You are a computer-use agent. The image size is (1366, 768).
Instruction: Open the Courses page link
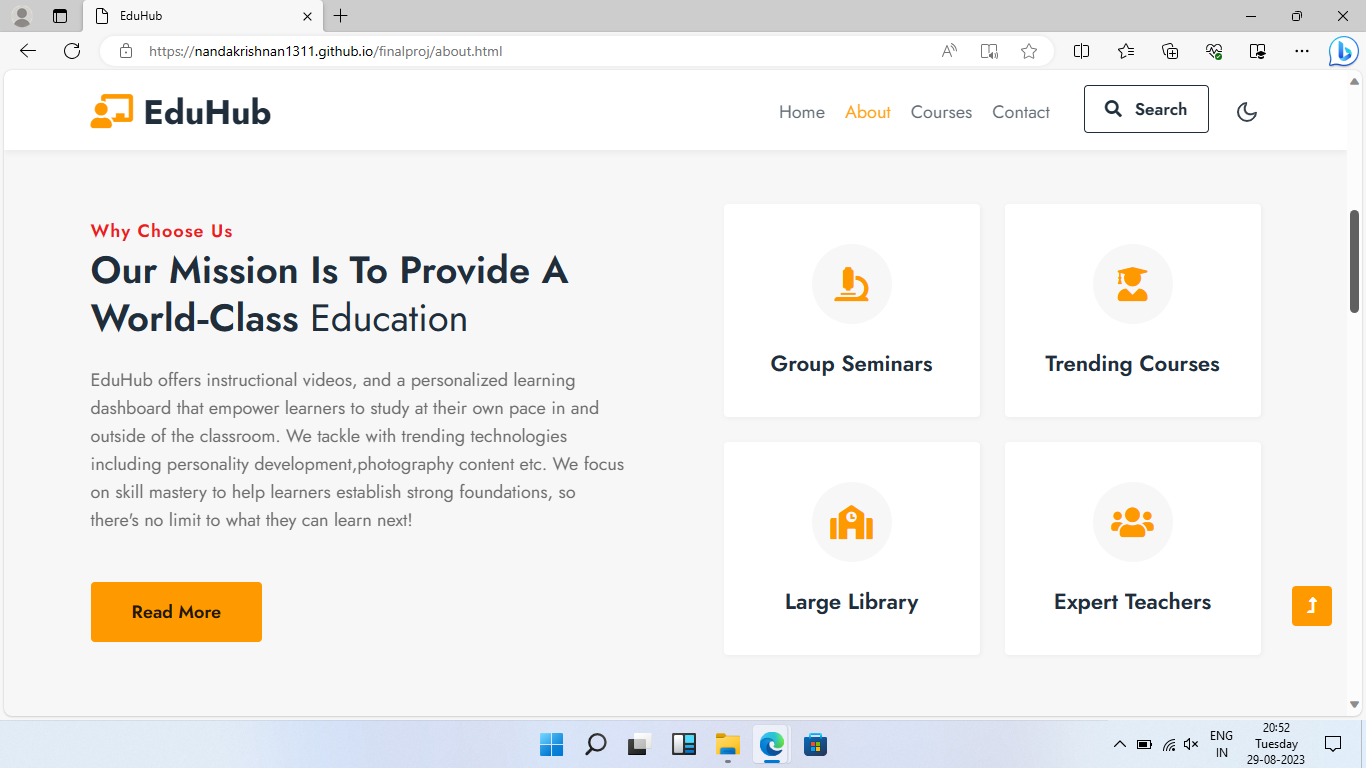coord(941,112)
